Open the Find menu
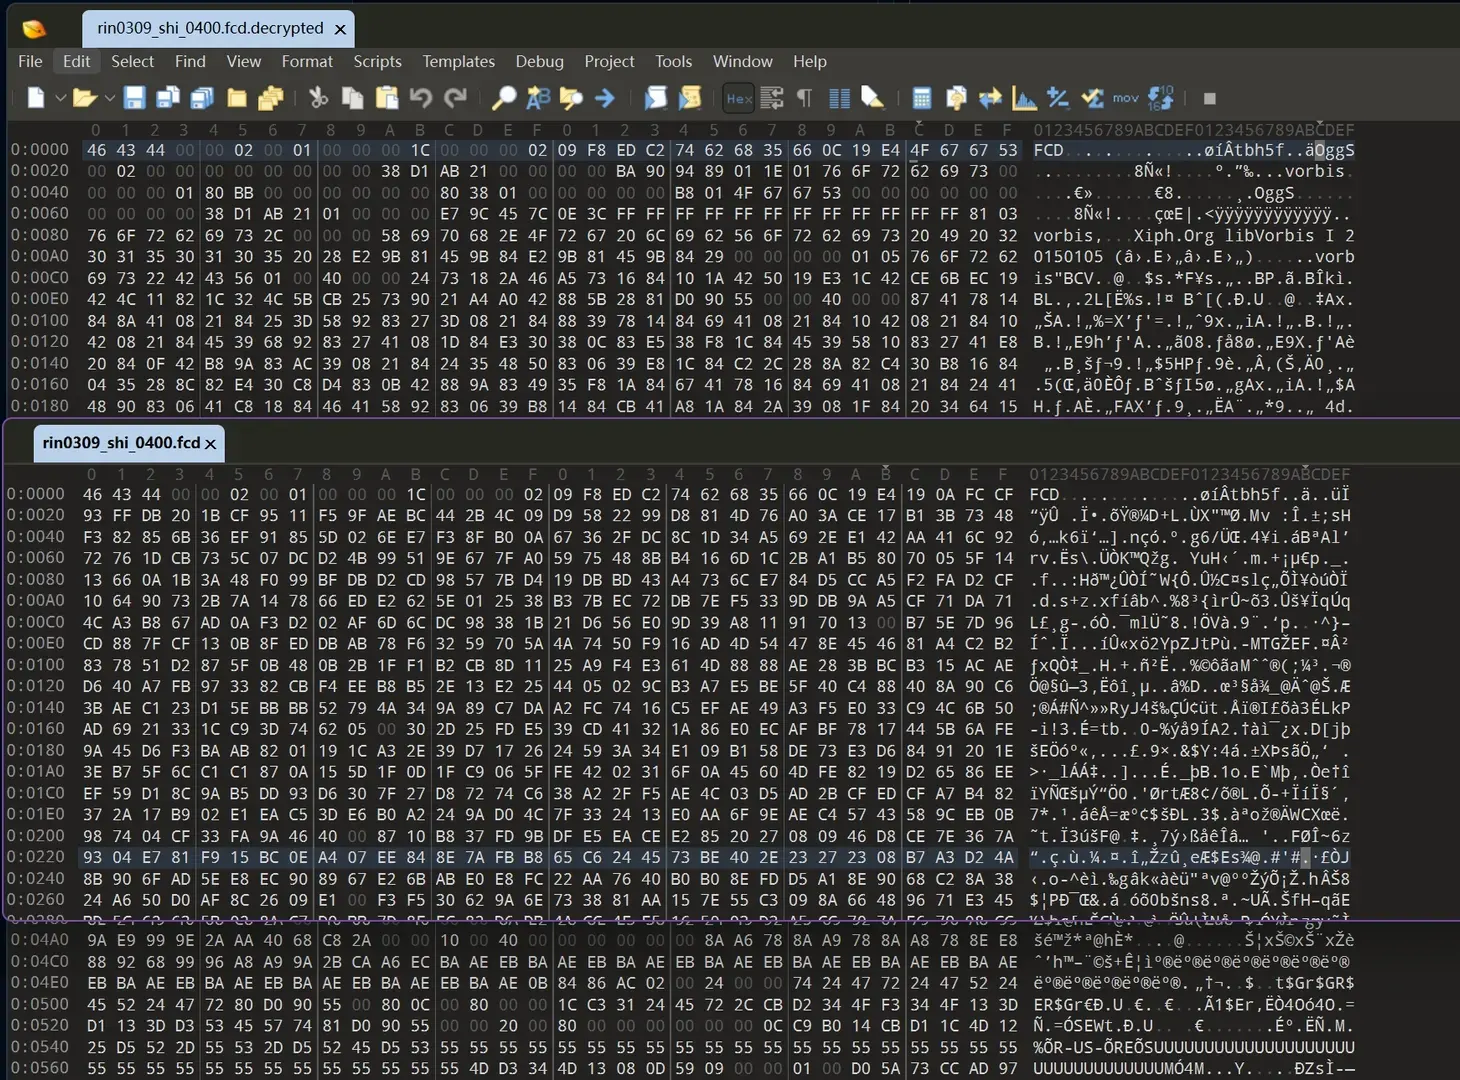 [190, 61]
